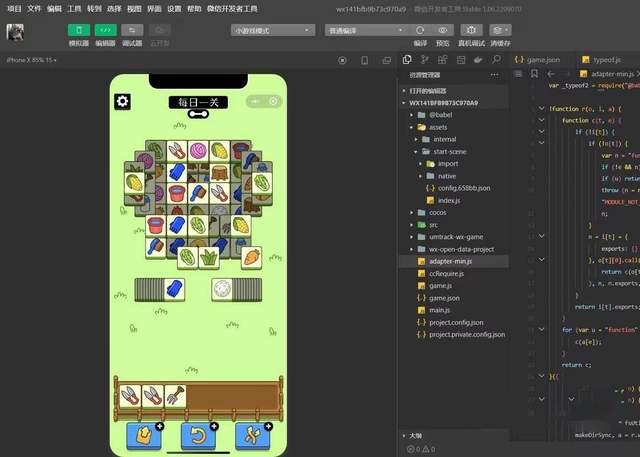This screenshot has width=640, height=457.
Task: Open the 普通编译 compile dropdown
Action: tap(362, 31)
